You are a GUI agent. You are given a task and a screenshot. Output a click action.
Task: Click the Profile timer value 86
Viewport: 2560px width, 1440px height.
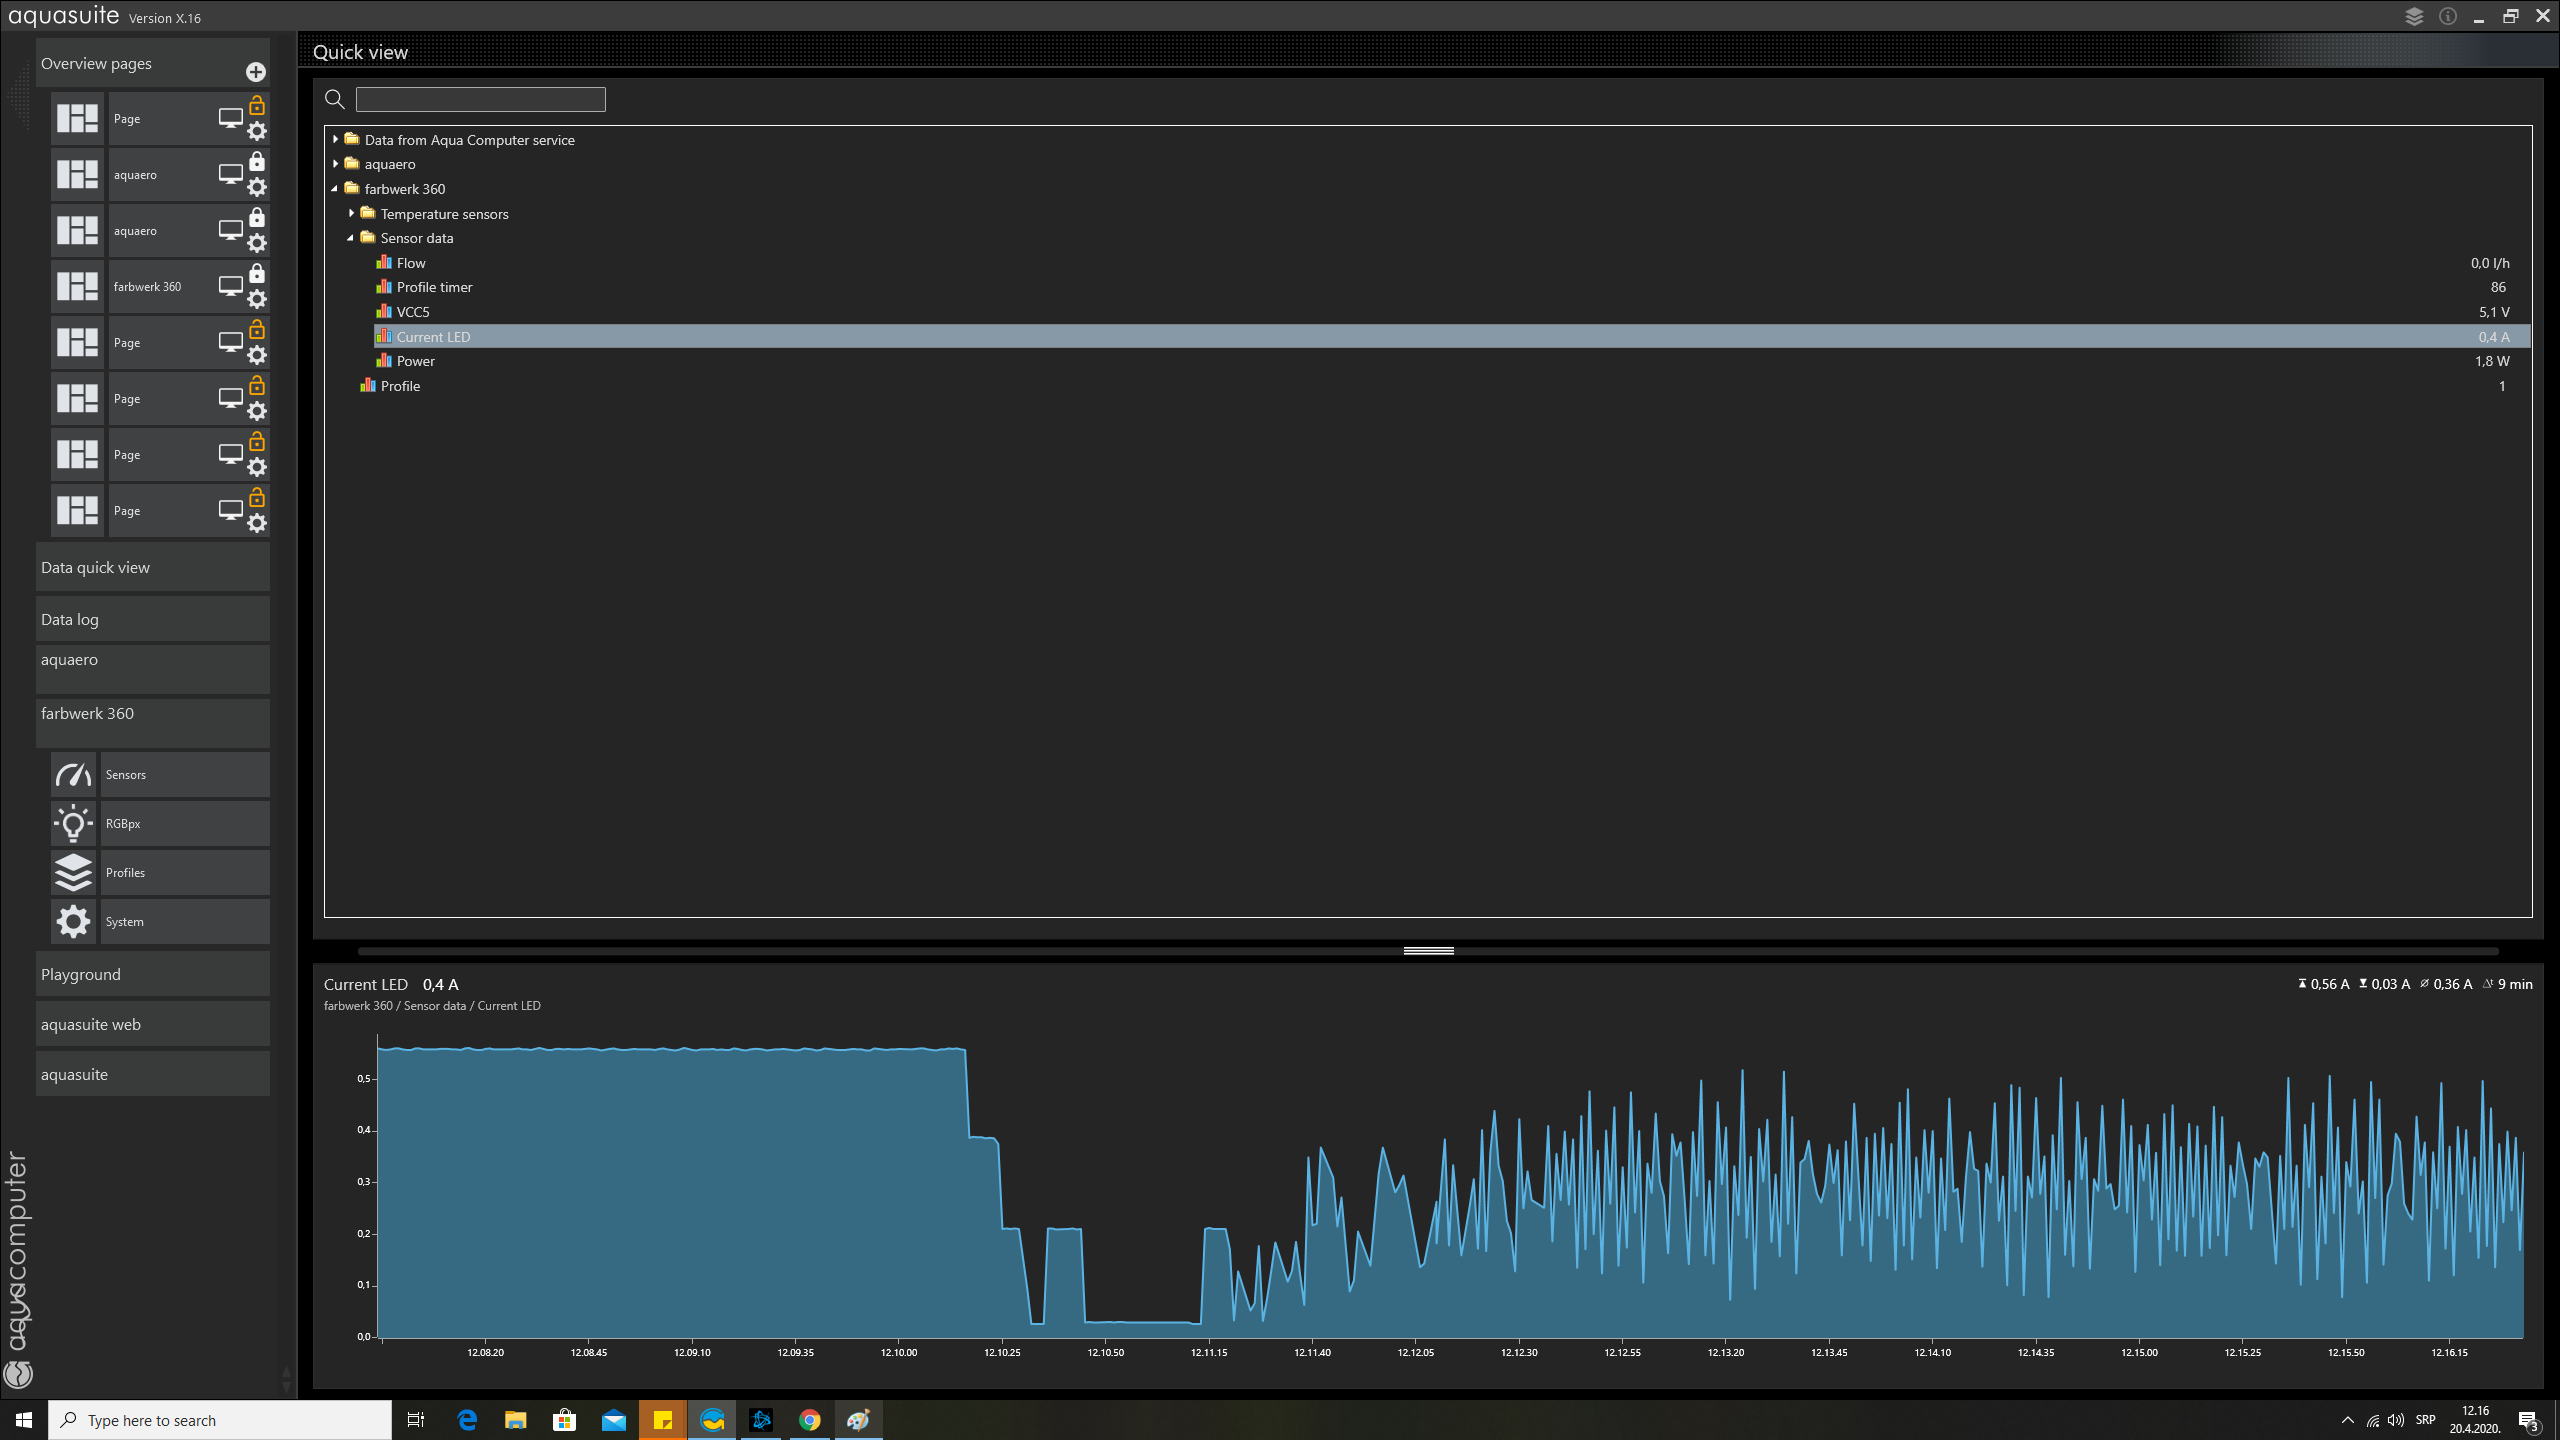click(x=2498, y=287)
